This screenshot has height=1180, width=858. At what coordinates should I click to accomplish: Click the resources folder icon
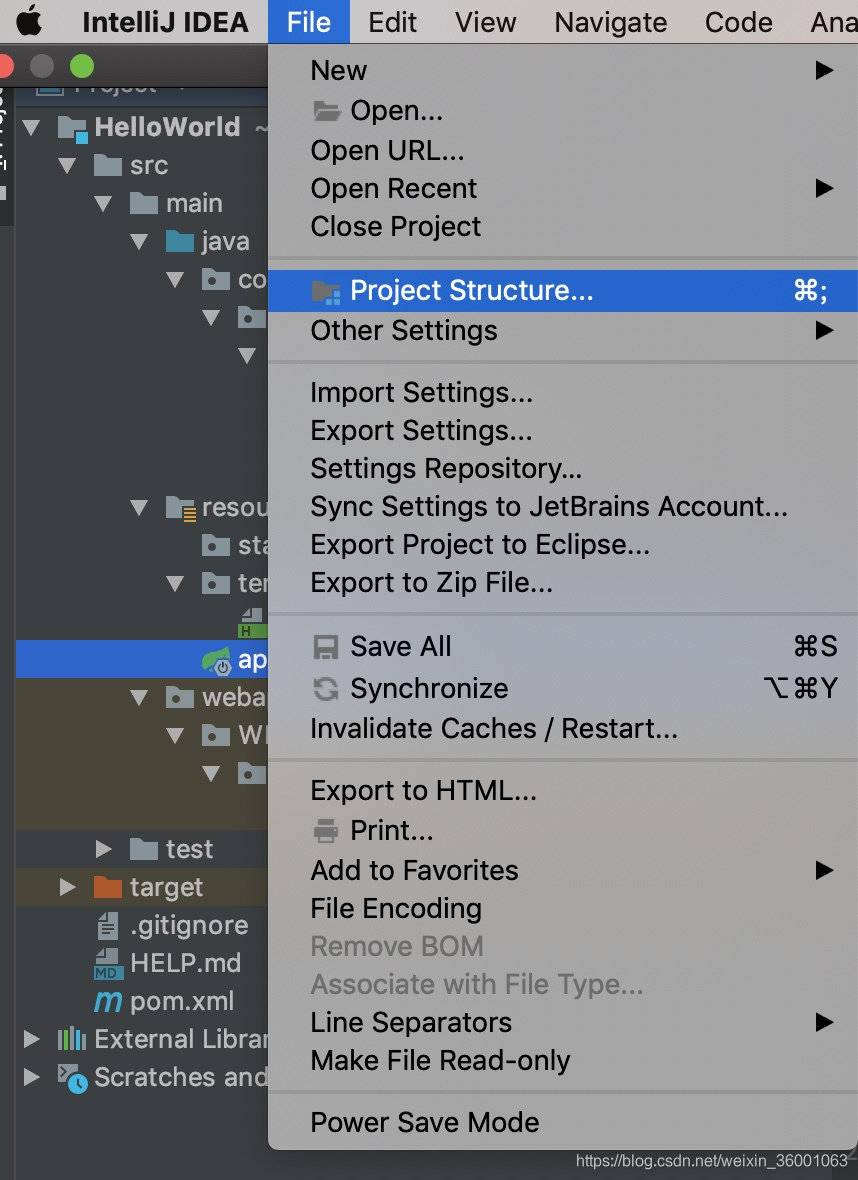[181, 509]
